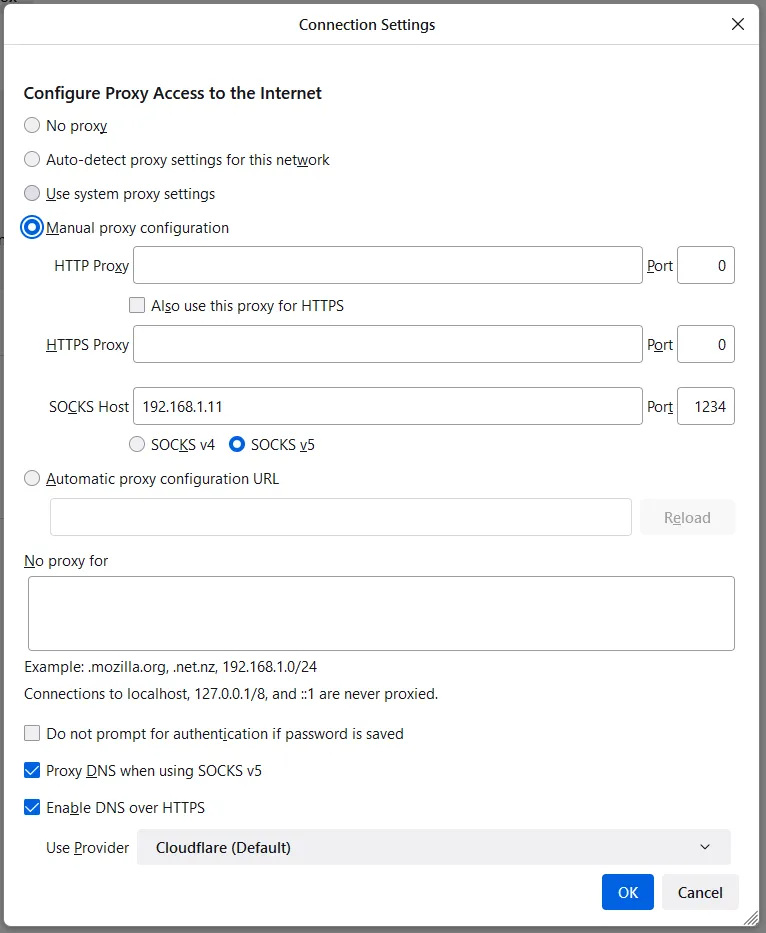Viewport: 766px width, 933px height.
Task: Click the SOCKS Host field with 192.168.1.11
Action: tap(387, 406)
